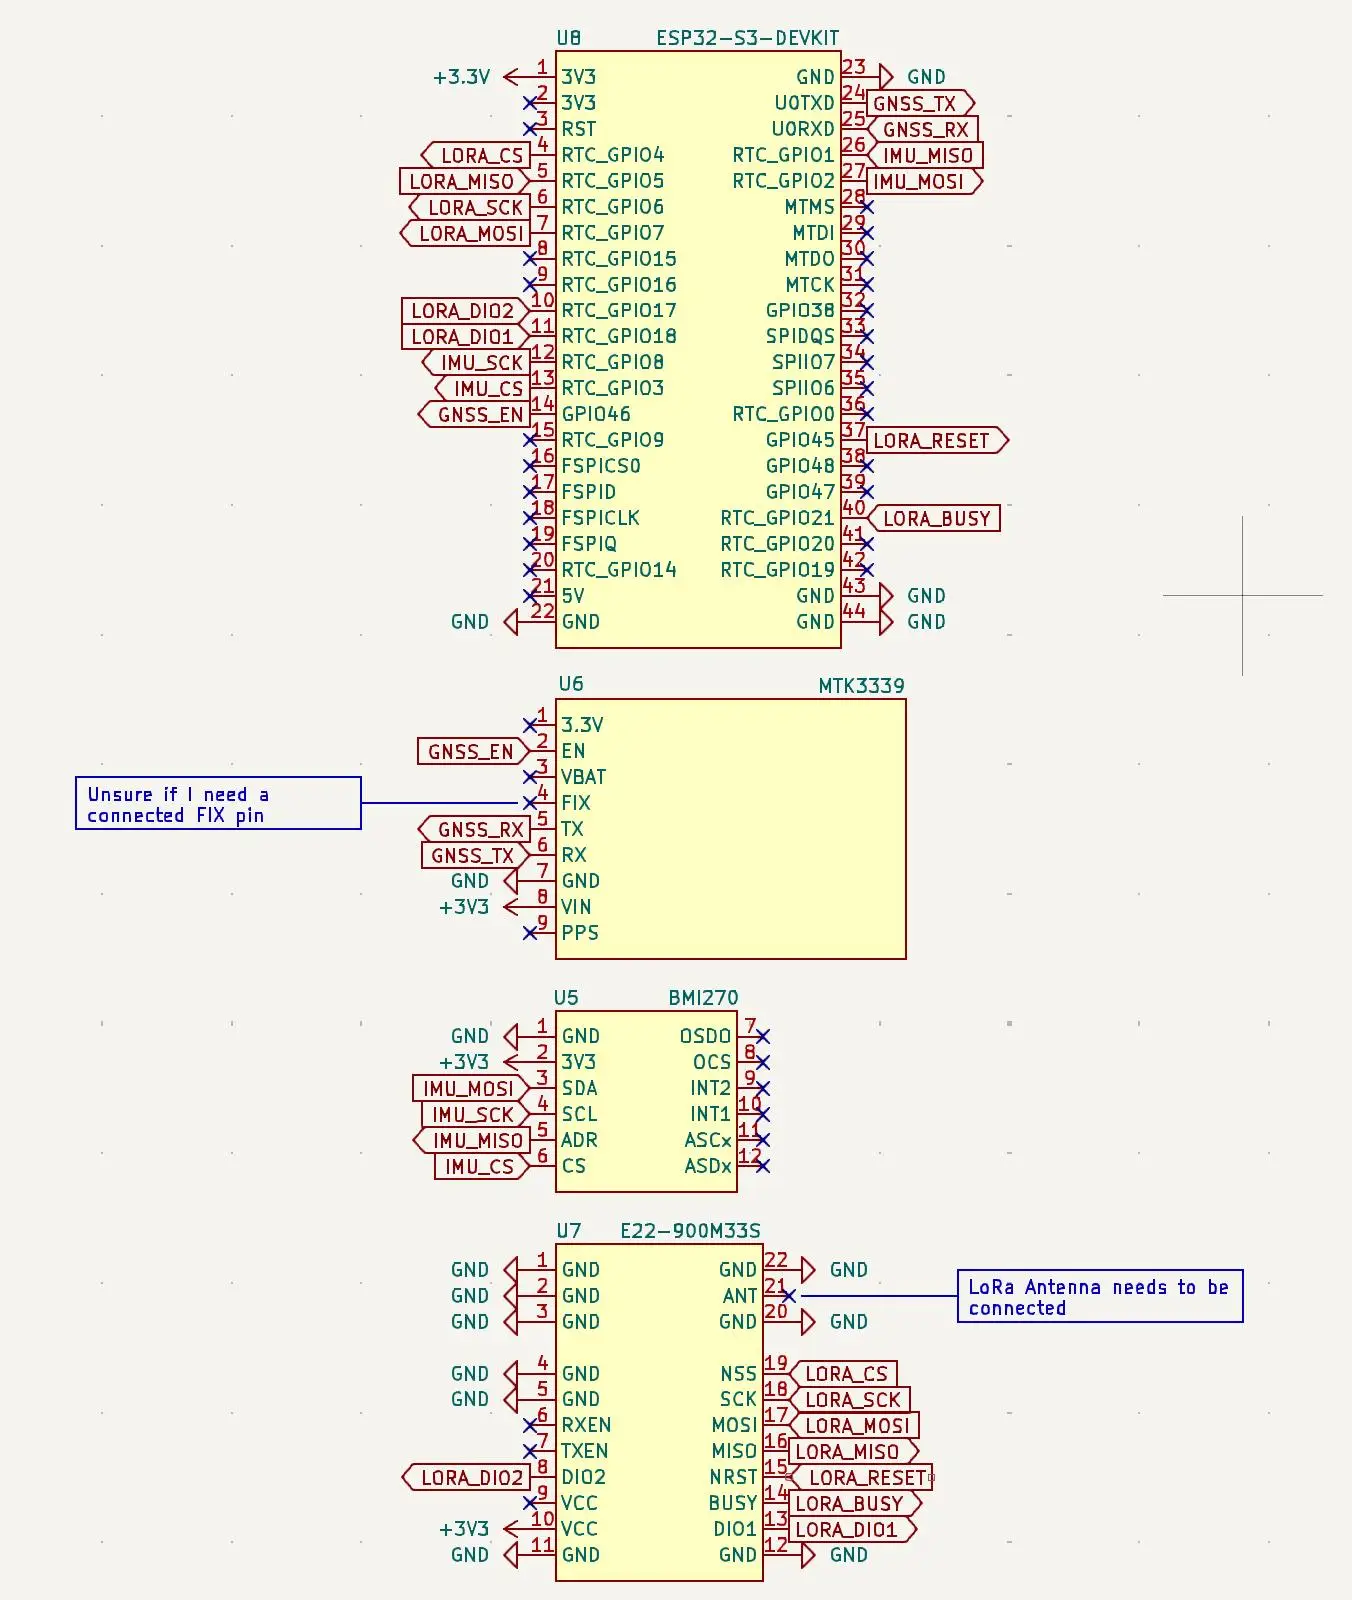
Task: Click the IMU_CS label on BMI270 CS pin
Action: point(479,1167)
